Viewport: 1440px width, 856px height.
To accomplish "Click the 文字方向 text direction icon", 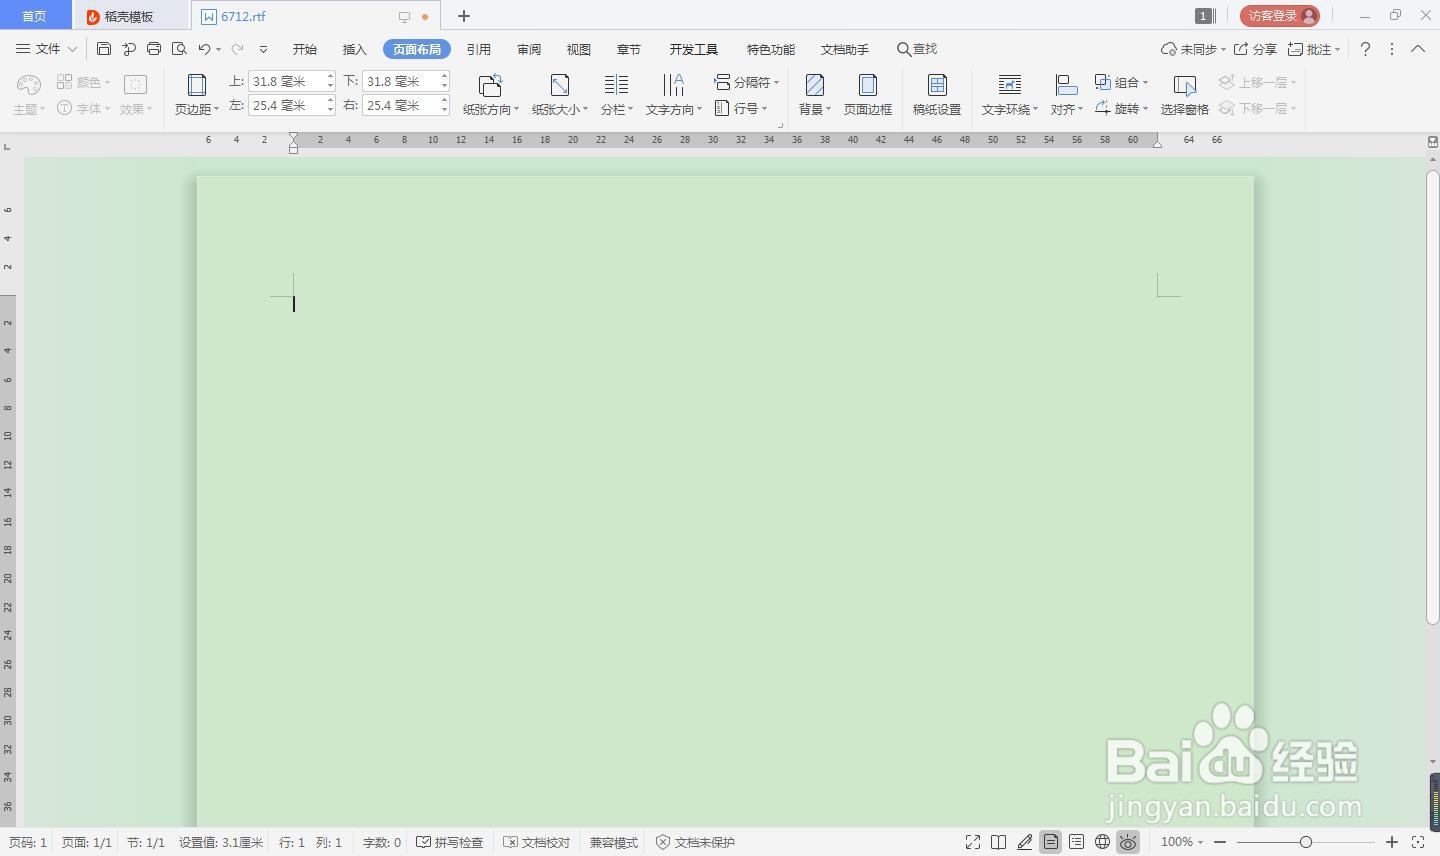I will (674, 86).
